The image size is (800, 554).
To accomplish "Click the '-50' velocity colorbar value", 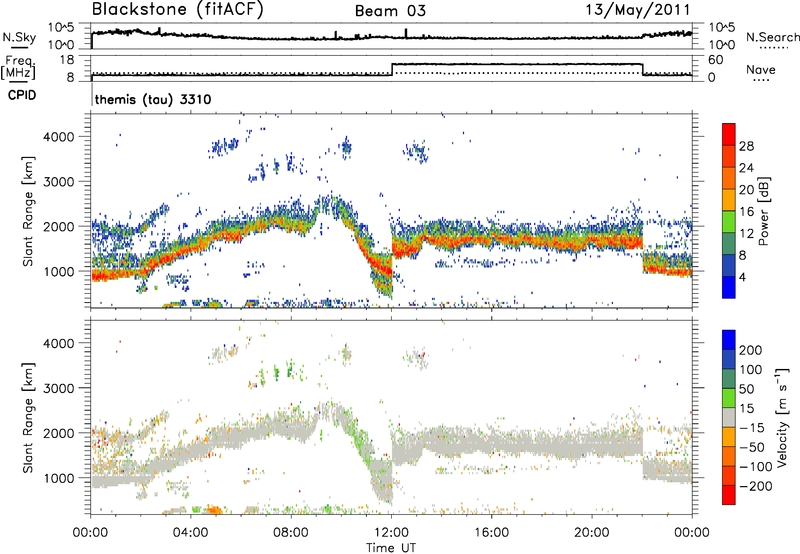I will coord(752,447).
